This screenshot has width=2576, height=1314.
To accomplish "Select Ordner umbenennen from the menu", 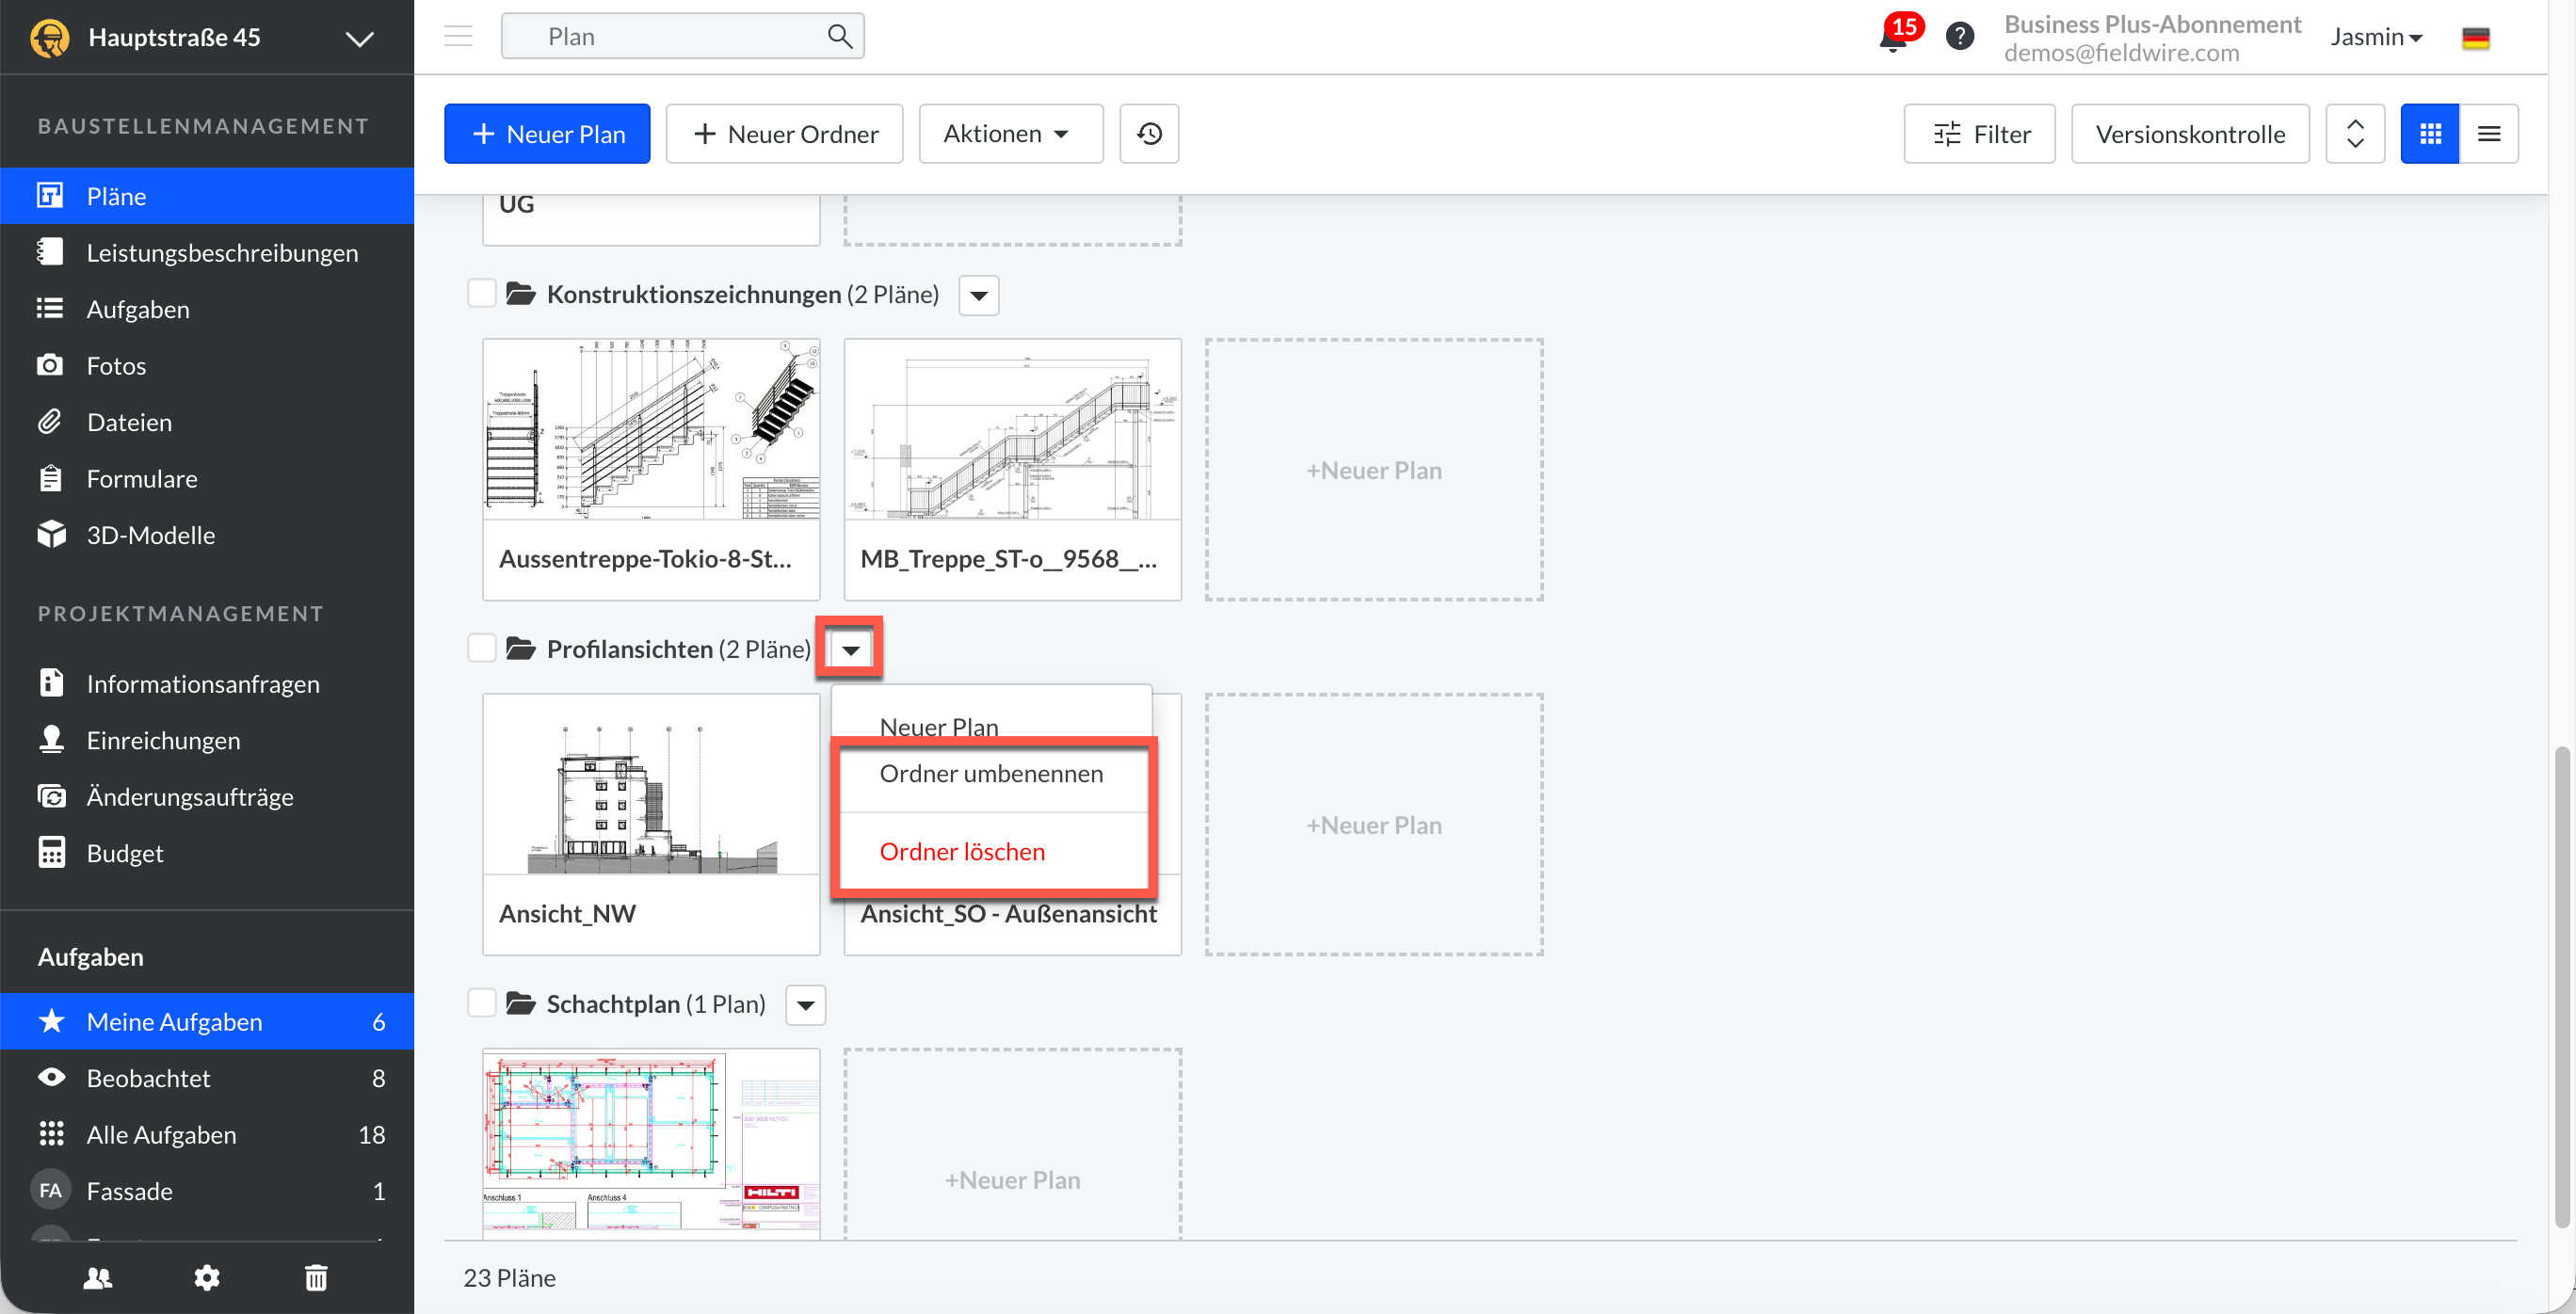I will pos(991,774).
